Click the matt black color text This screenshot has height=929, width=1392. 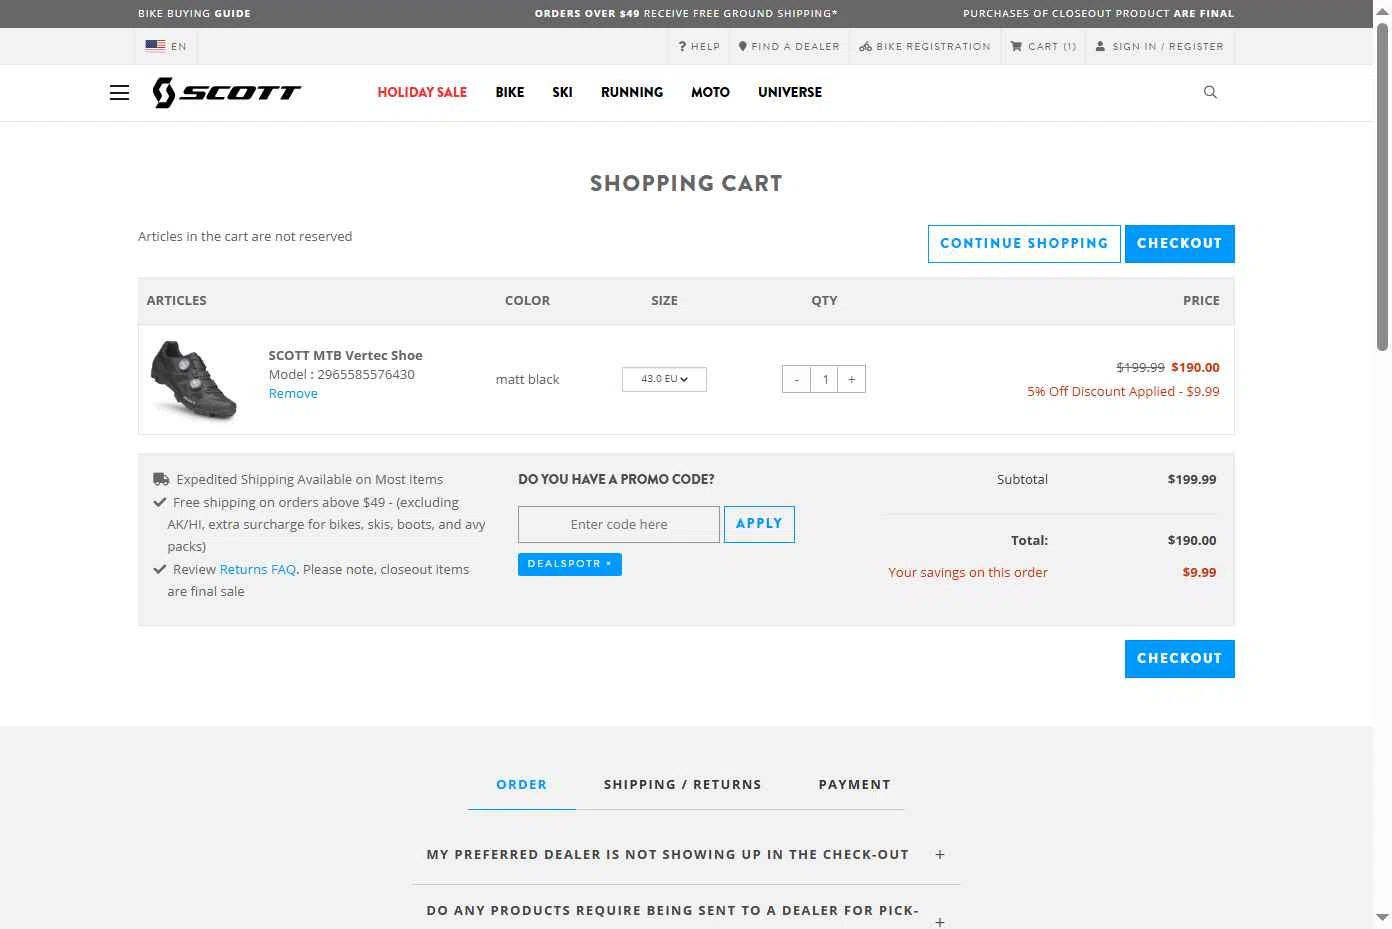coord(527,380)
